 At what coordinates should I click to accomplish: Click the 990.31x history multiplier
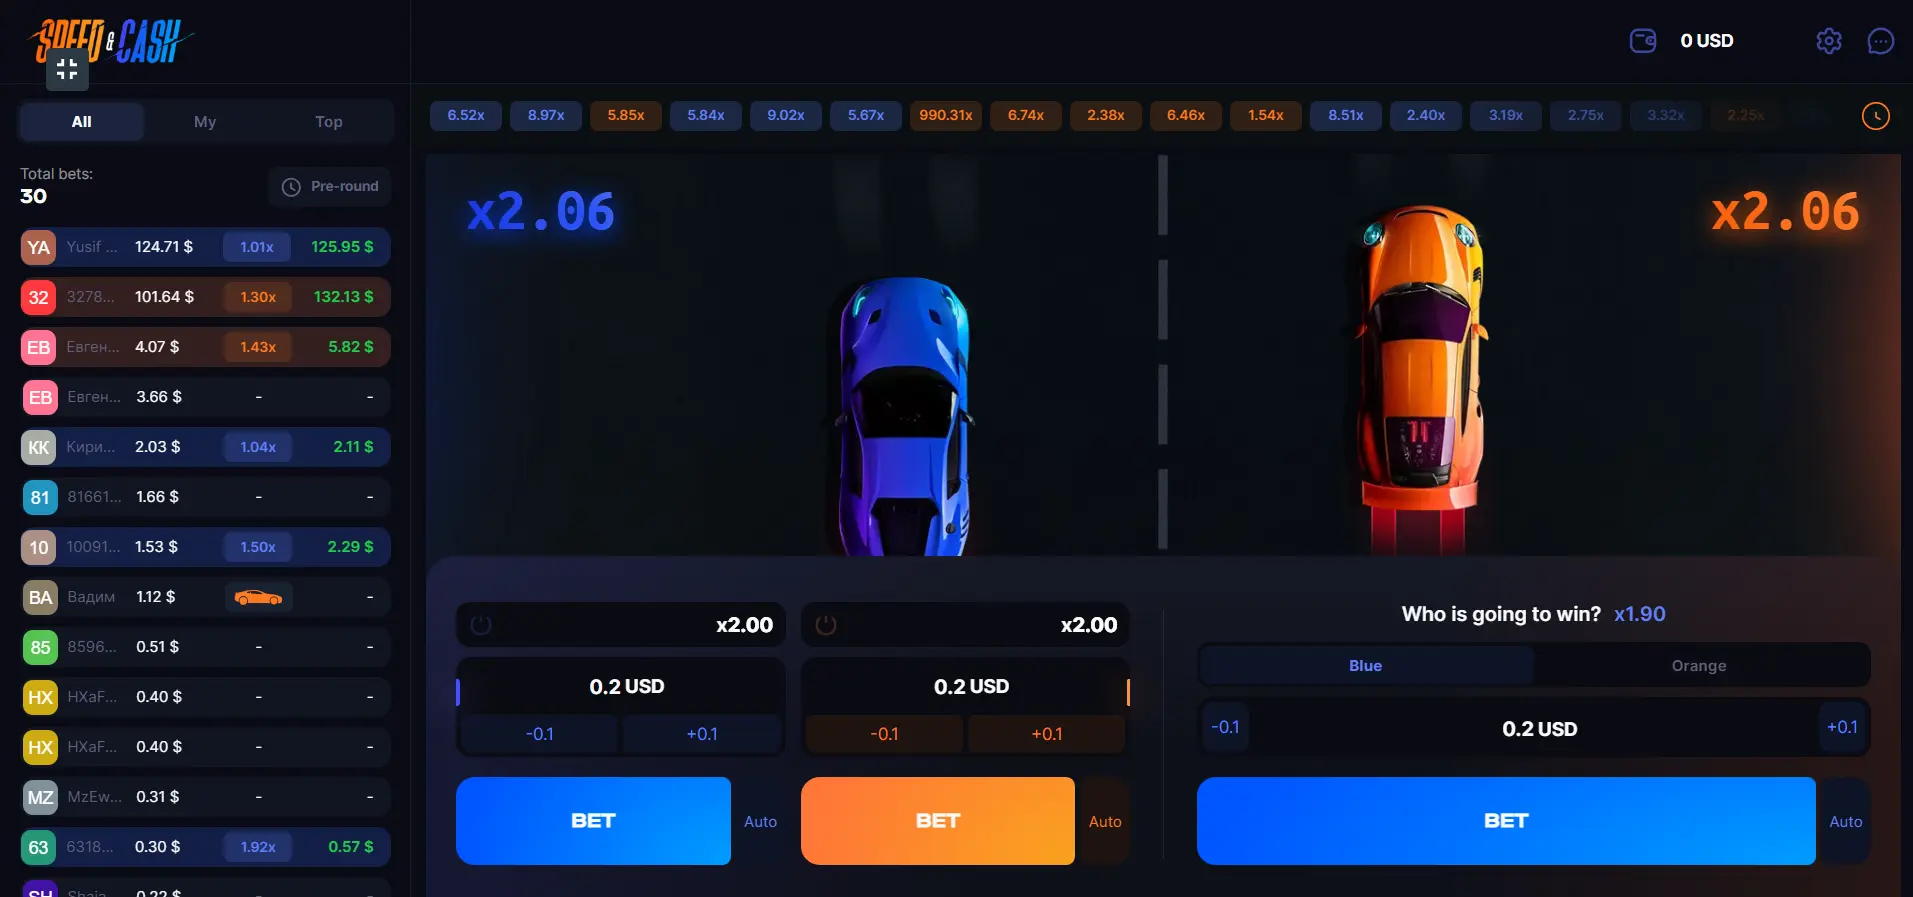coord(946,116)
